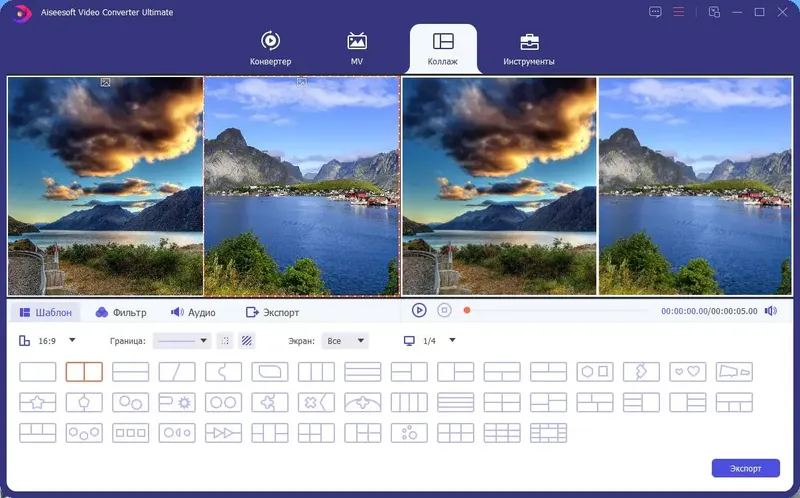The image size is (800, 498).
Task: Select the puzzle-edge split template
Action: coord(223,372)
